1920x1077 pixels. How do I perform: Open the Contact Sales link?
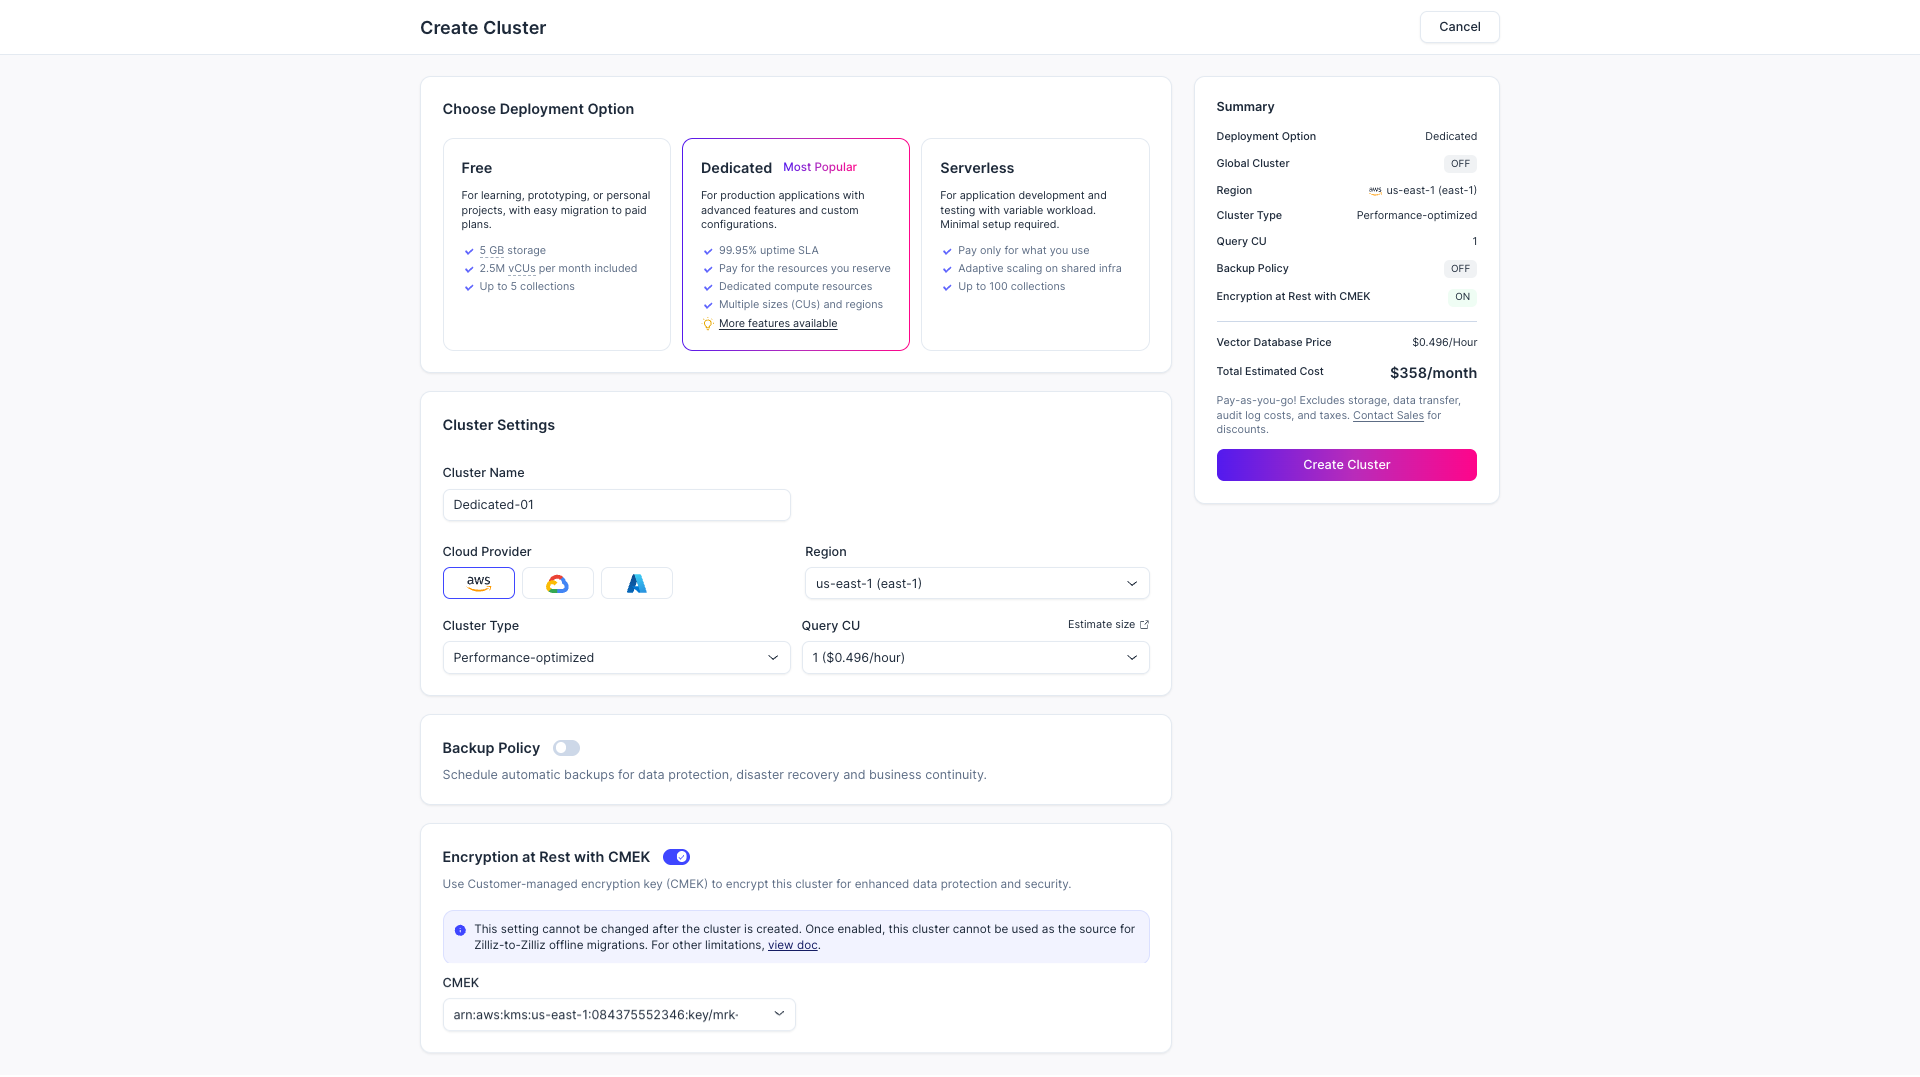(1387, 416)
